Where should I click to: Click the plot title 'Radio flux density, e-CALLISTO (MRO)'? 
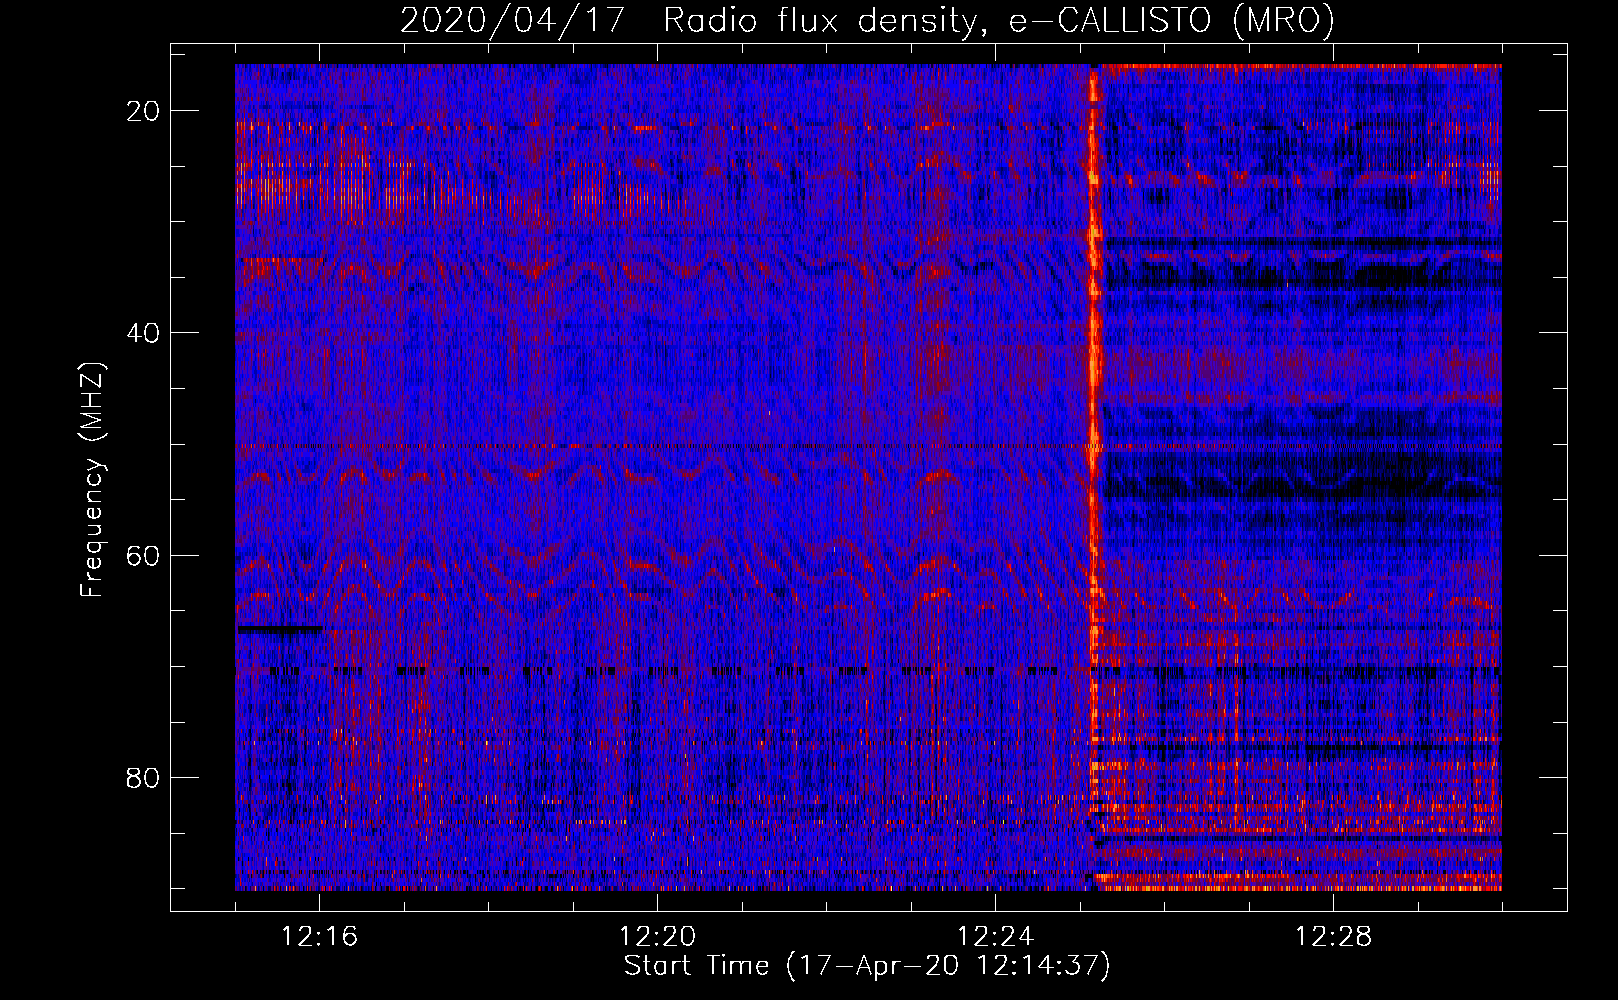point(998,21)
